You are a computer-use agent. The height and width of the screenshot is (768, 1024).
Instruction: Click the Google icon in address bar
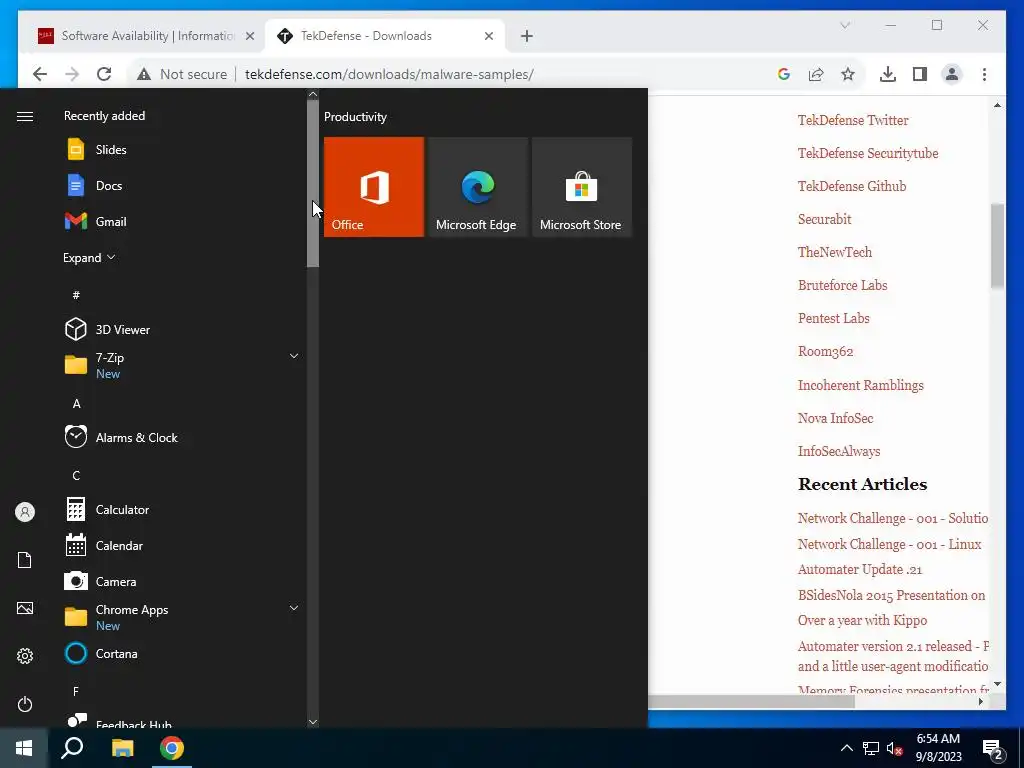pos(784,74)
